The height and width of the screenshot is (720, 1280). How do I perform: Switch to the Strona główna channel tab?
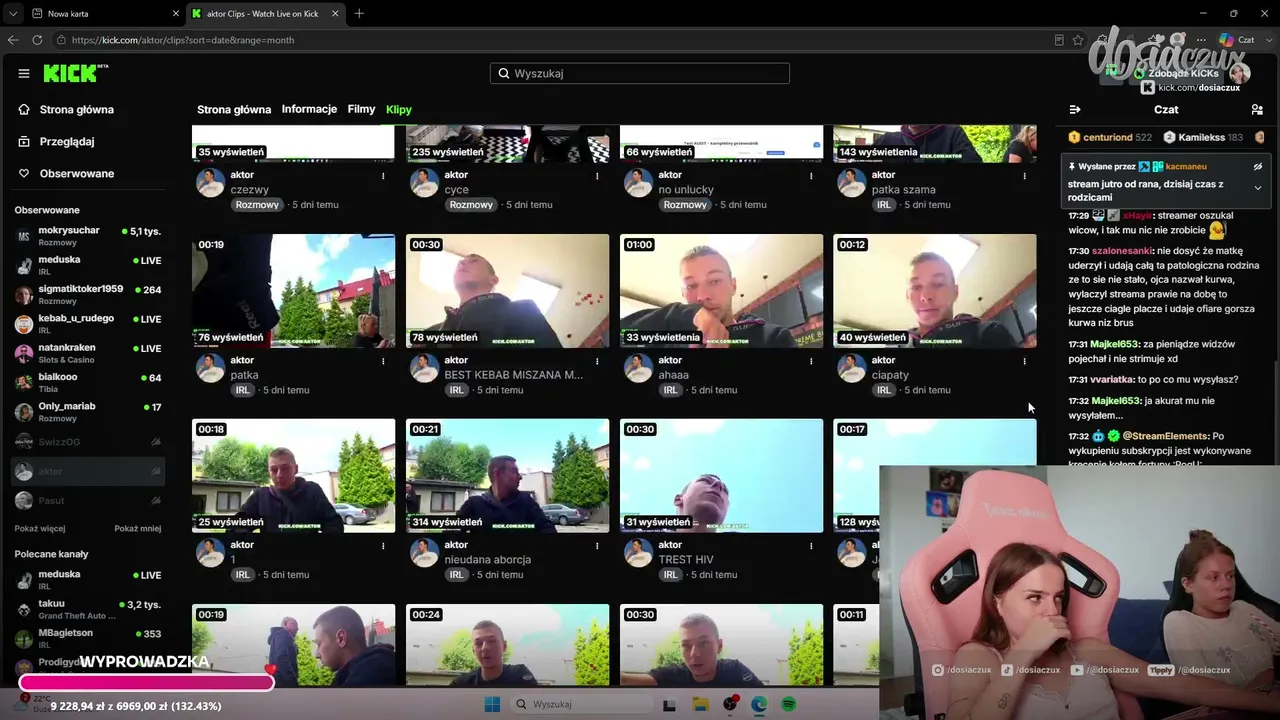click(234, 110)
